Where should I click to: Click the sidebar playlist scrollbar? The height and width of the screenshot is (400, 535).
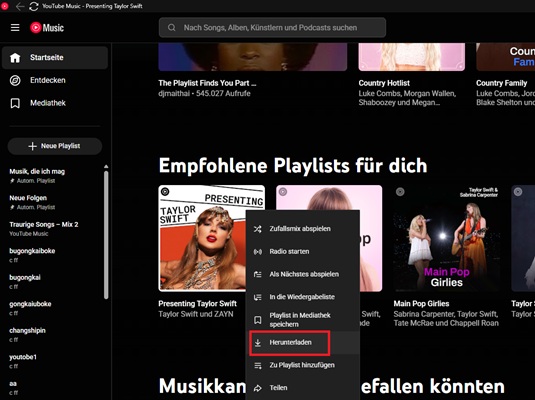point(106,235)
